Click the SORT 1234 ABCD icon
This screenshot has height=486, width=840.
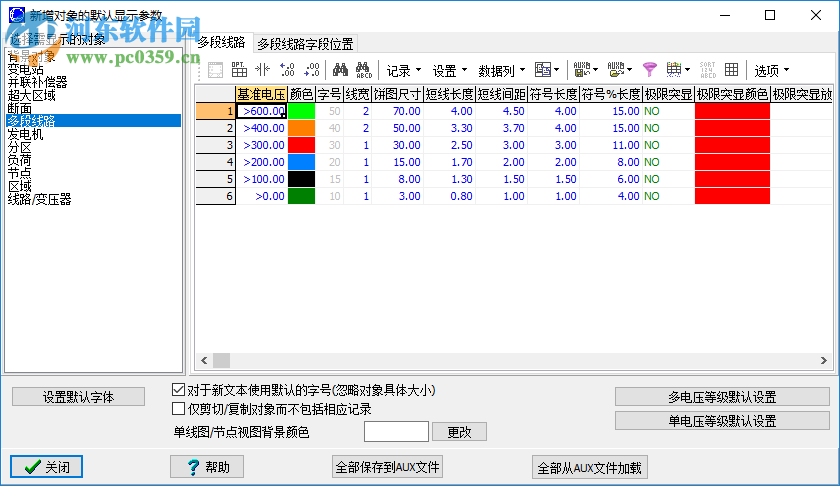pyautogui.click(x=707, y=70)
